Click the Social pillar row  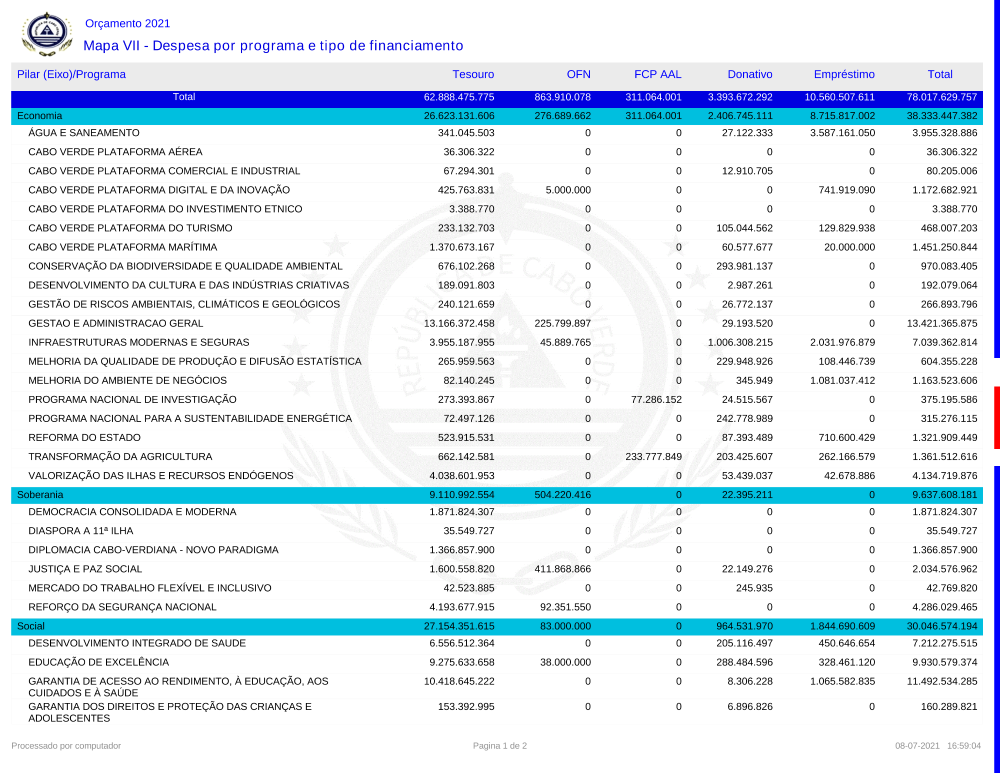click(x=31, y=625)
